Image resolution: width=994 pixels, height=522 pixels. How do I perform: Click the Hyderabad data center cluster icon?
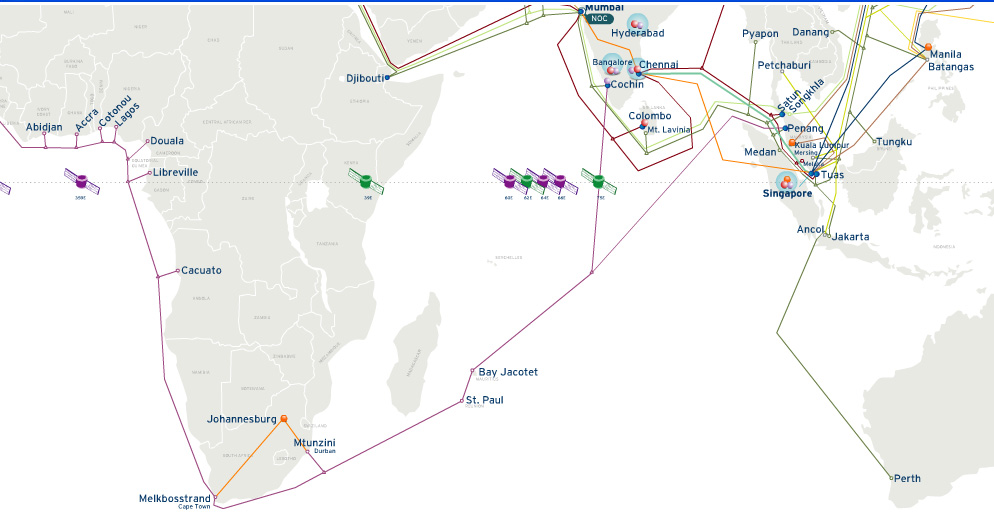tap(636, 24)
